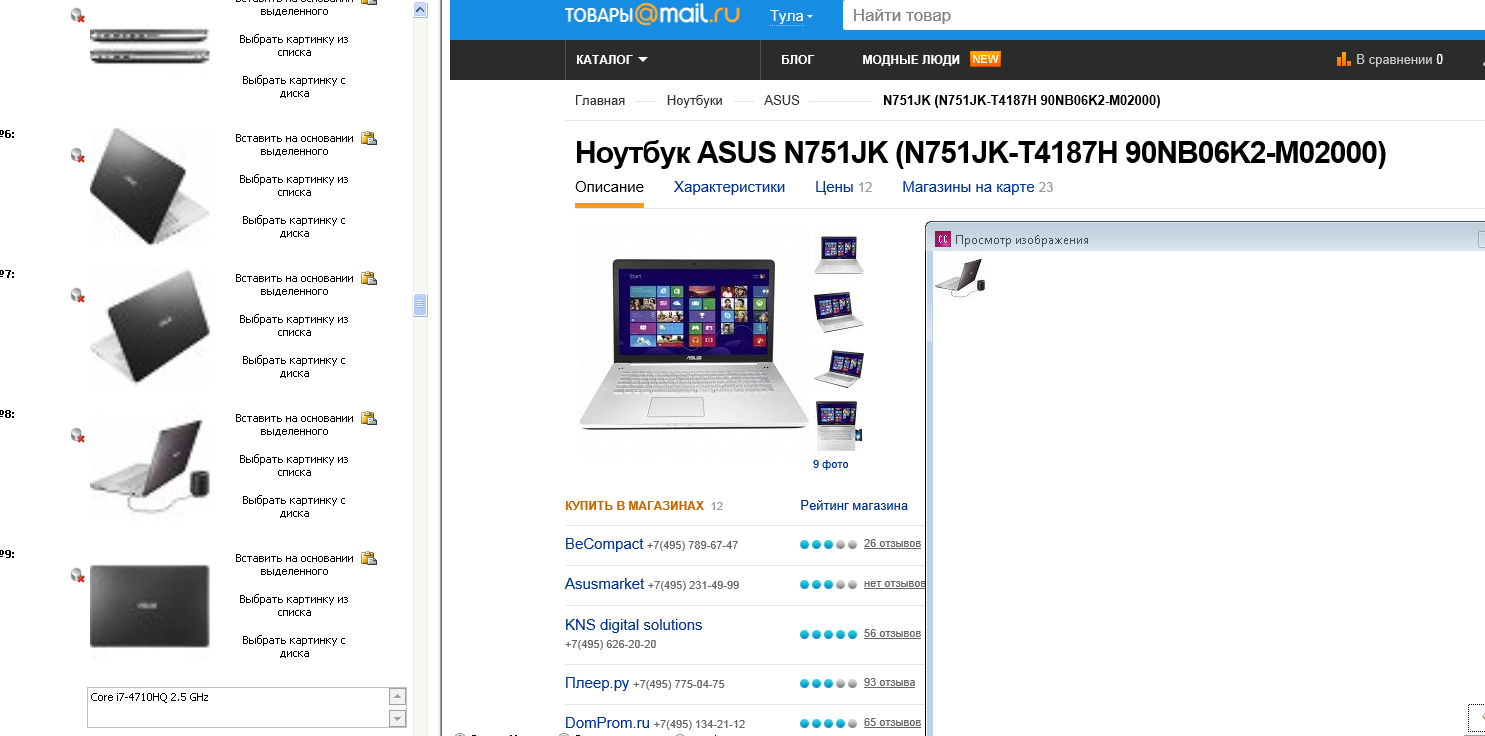Click the Товары@mail.ru logo
The image size is (1485, 736).
[x=652, y=16]
